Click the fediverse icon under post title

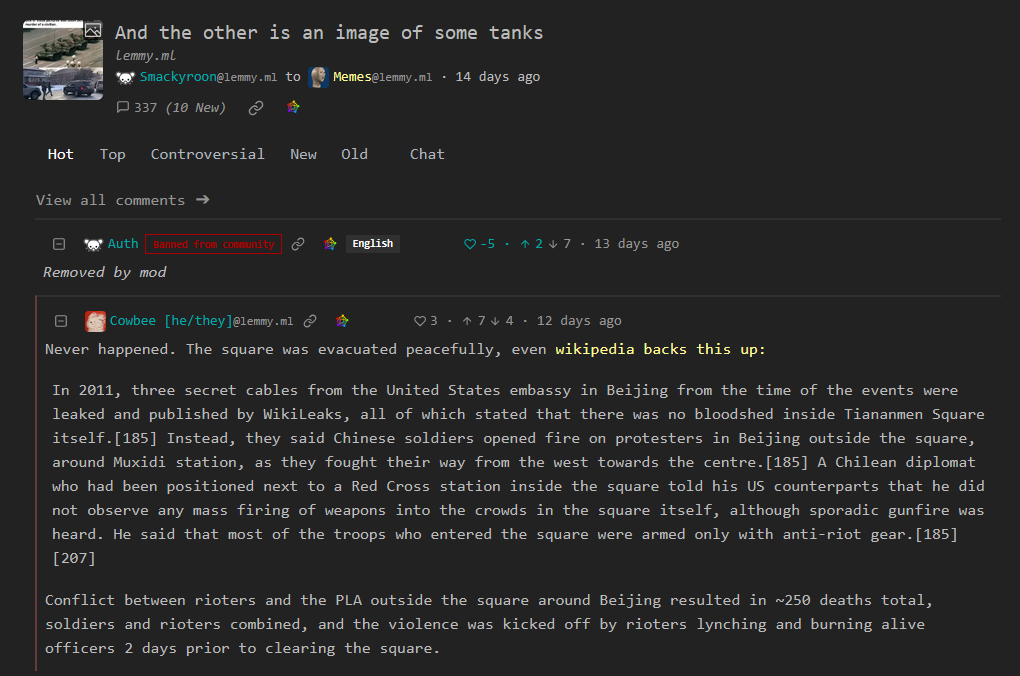tap(293, 107)
